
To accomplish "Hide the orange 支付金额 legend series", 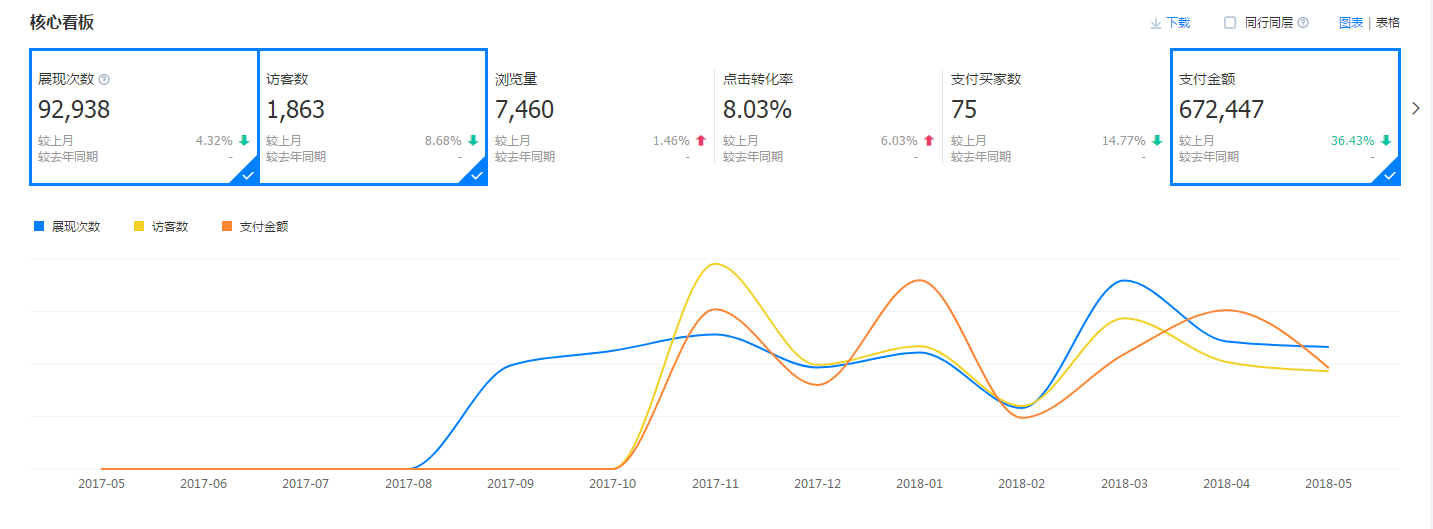I will (x=256, y=227).
